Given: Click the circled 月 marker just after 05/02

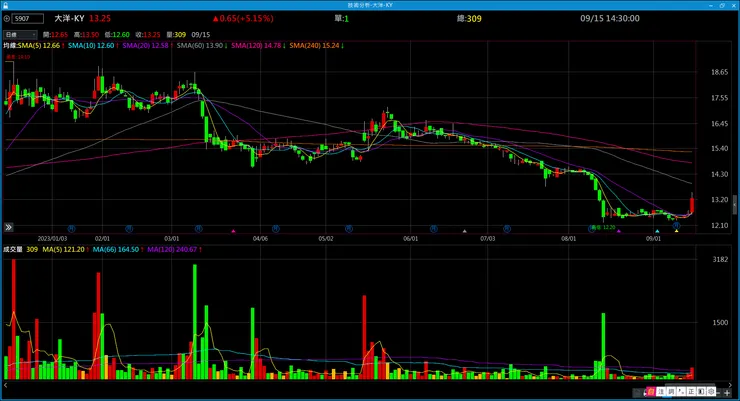Looking at the screenshot, I should click(x=349, y=229).
